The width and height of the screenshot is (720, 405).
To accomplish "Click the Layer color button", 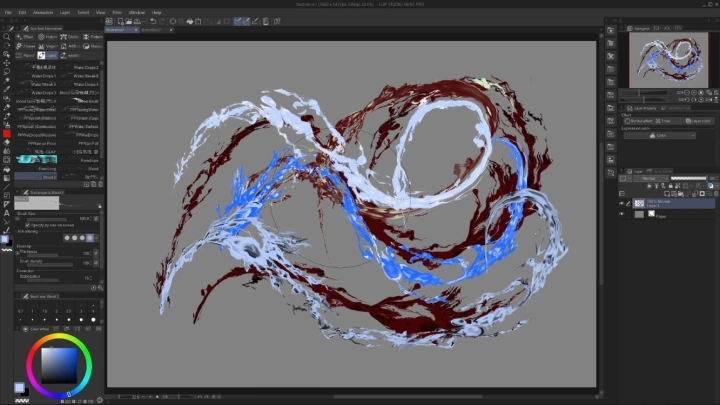I will (x=698, y=120).
